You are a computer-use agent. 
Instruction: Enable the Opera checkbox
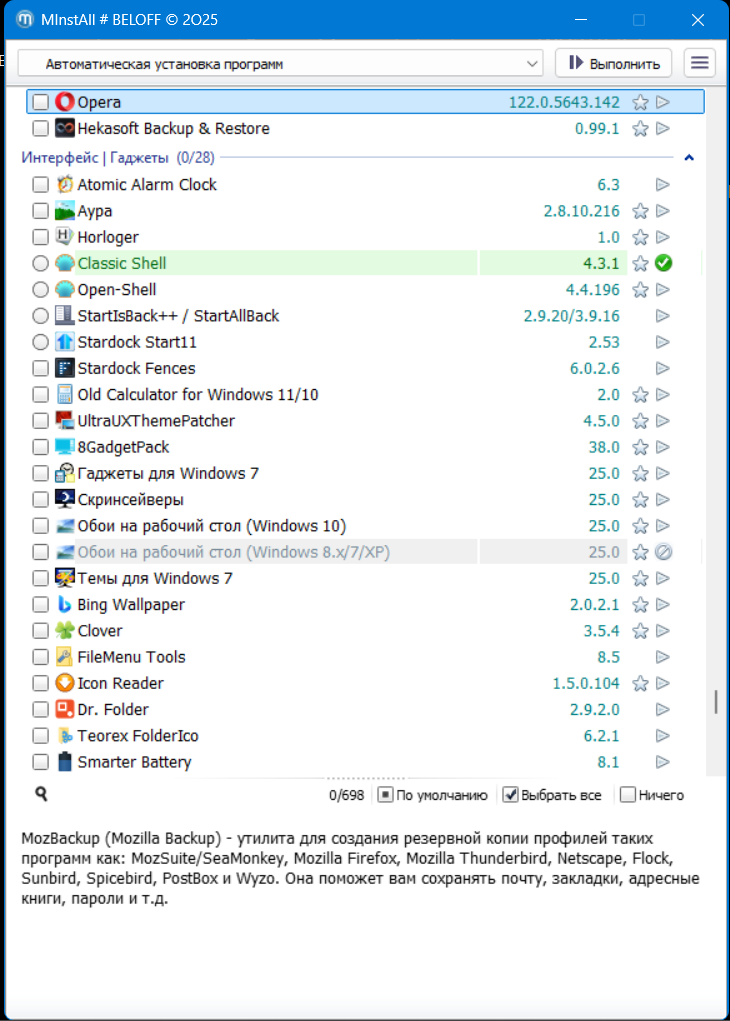pyautogui.click(x=40, y=102)
